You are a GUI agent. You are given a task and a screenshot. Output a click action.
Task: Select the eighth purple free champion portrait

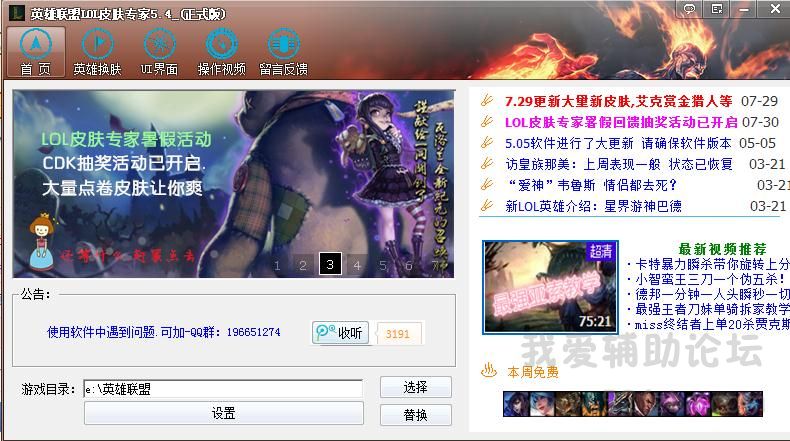coord(698,404)
